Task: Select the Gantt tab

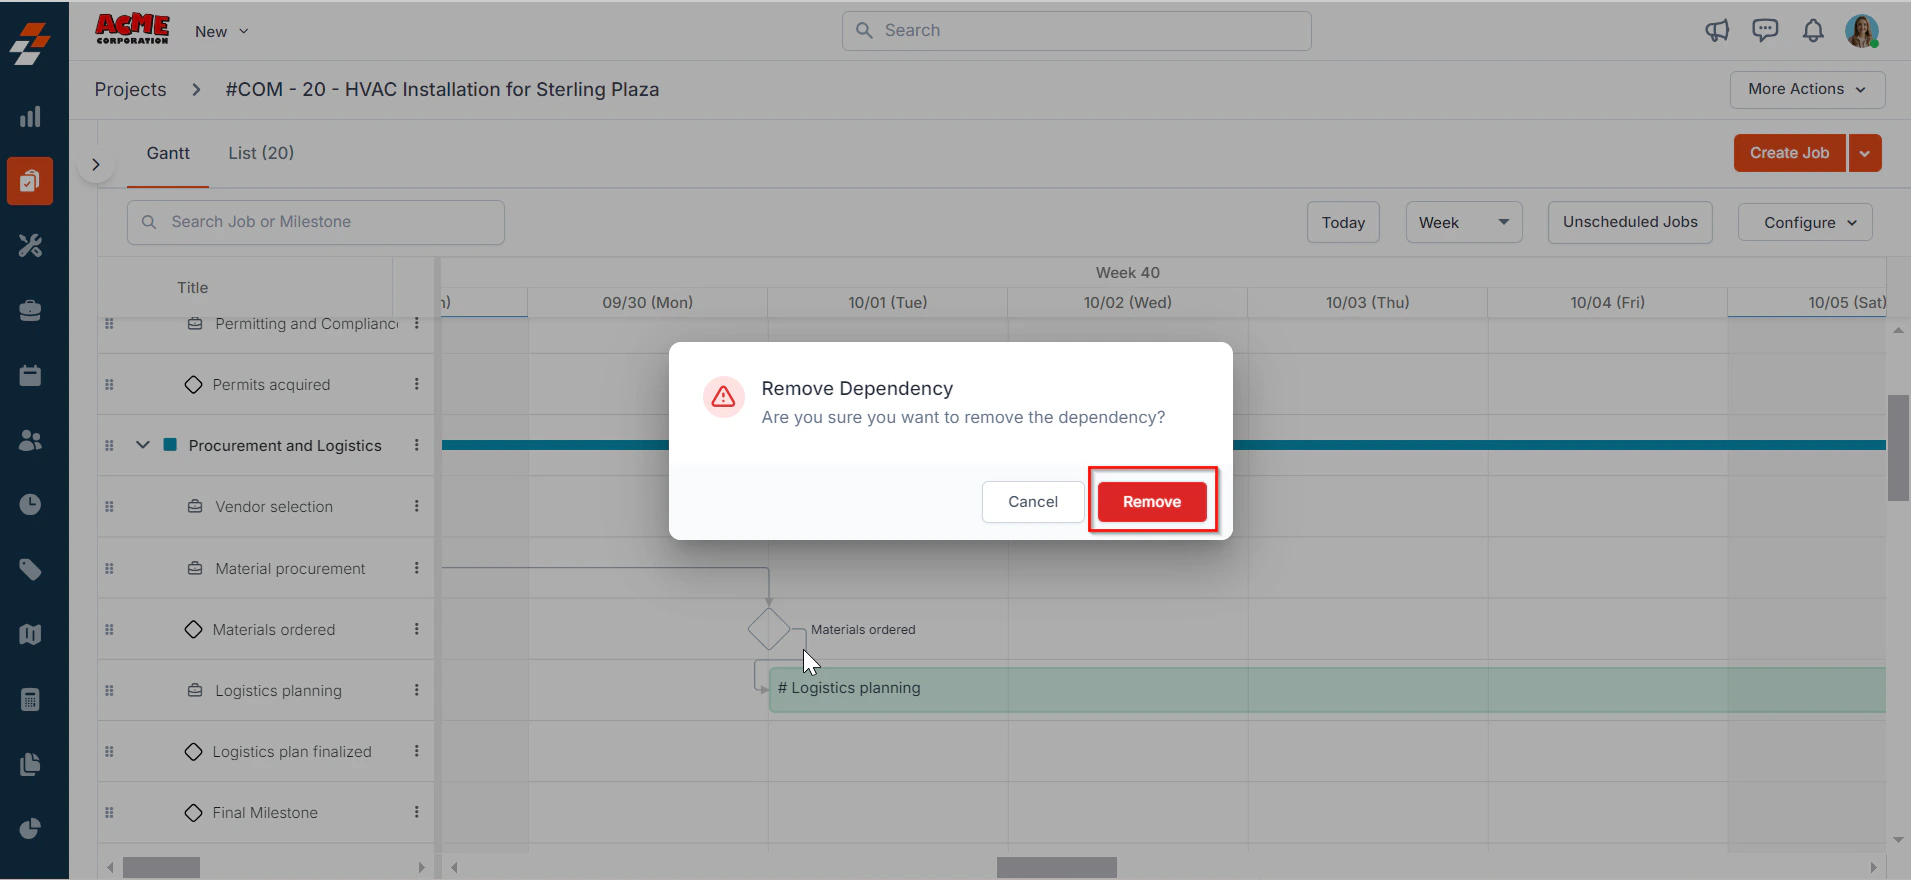Action: point(168,153)
